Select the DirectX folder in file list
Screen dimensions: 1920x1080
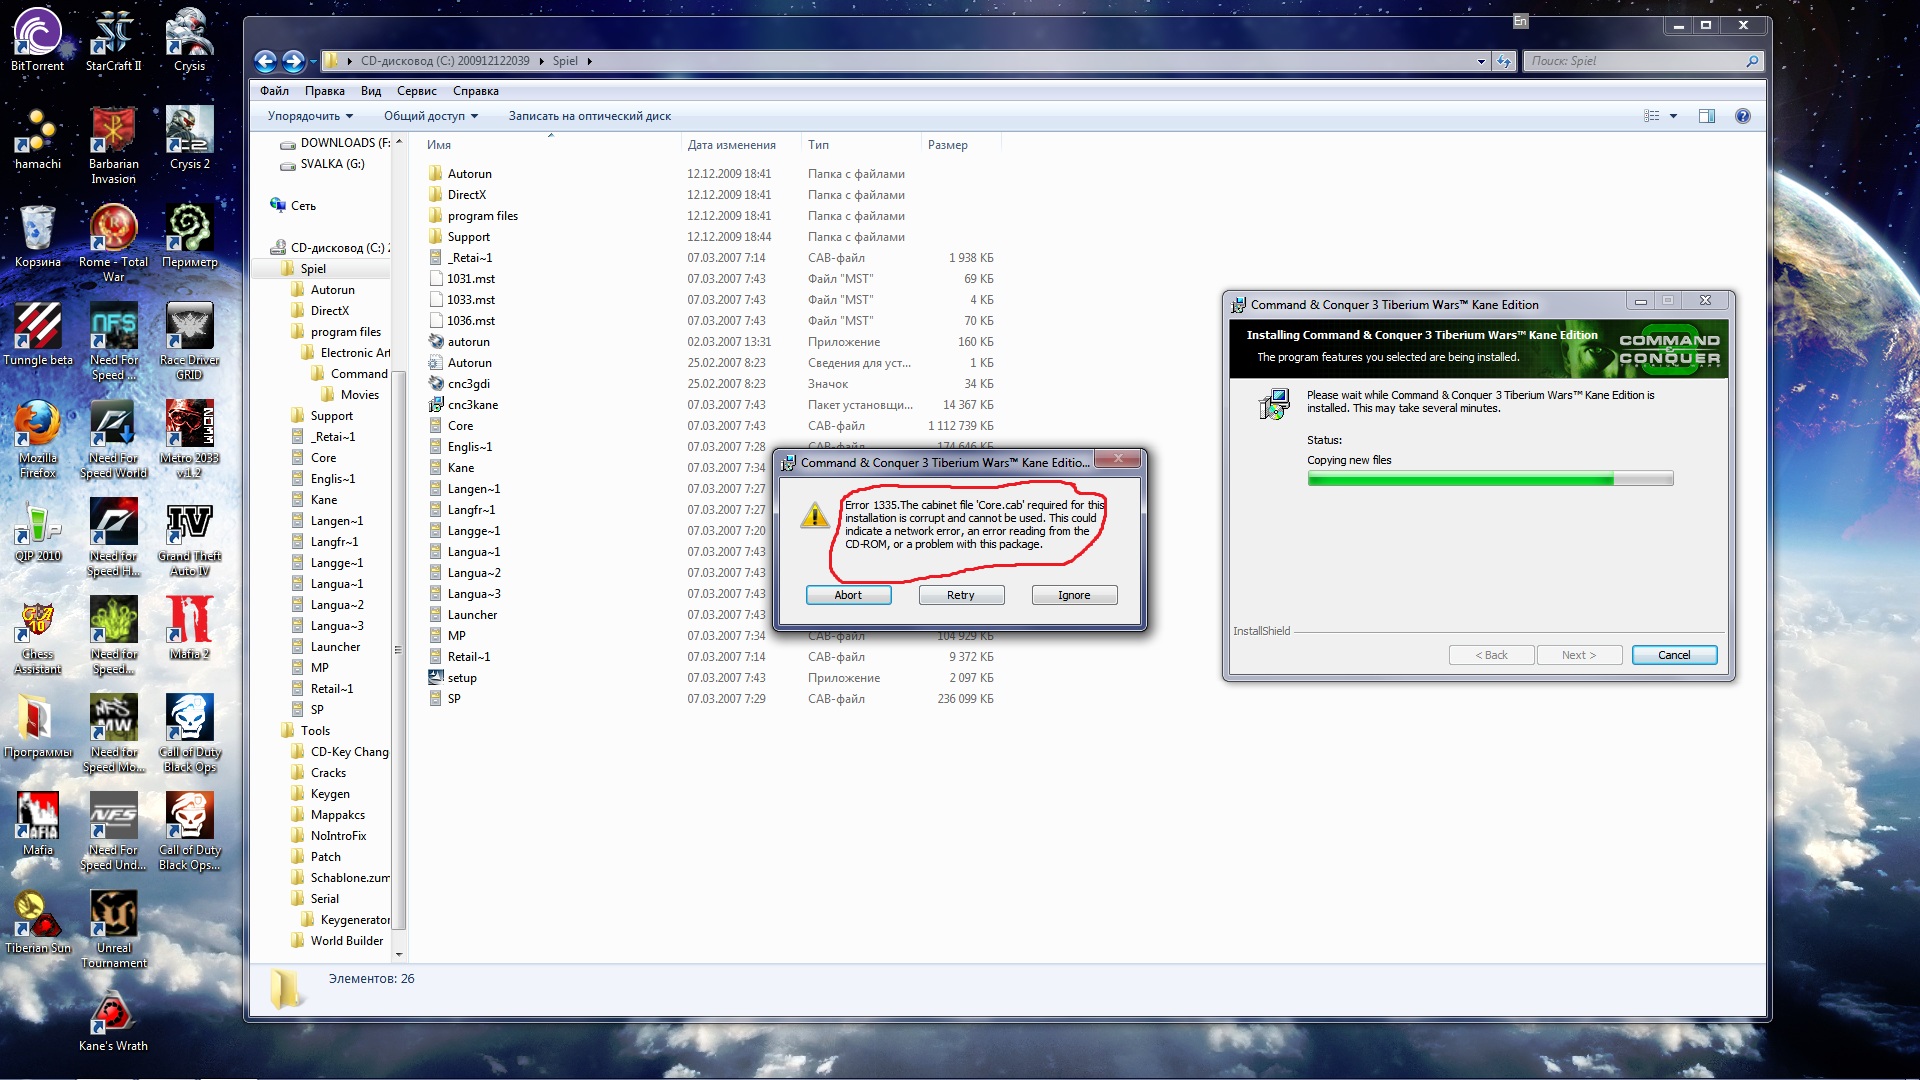pyautogui.click(x=466, y=195)
